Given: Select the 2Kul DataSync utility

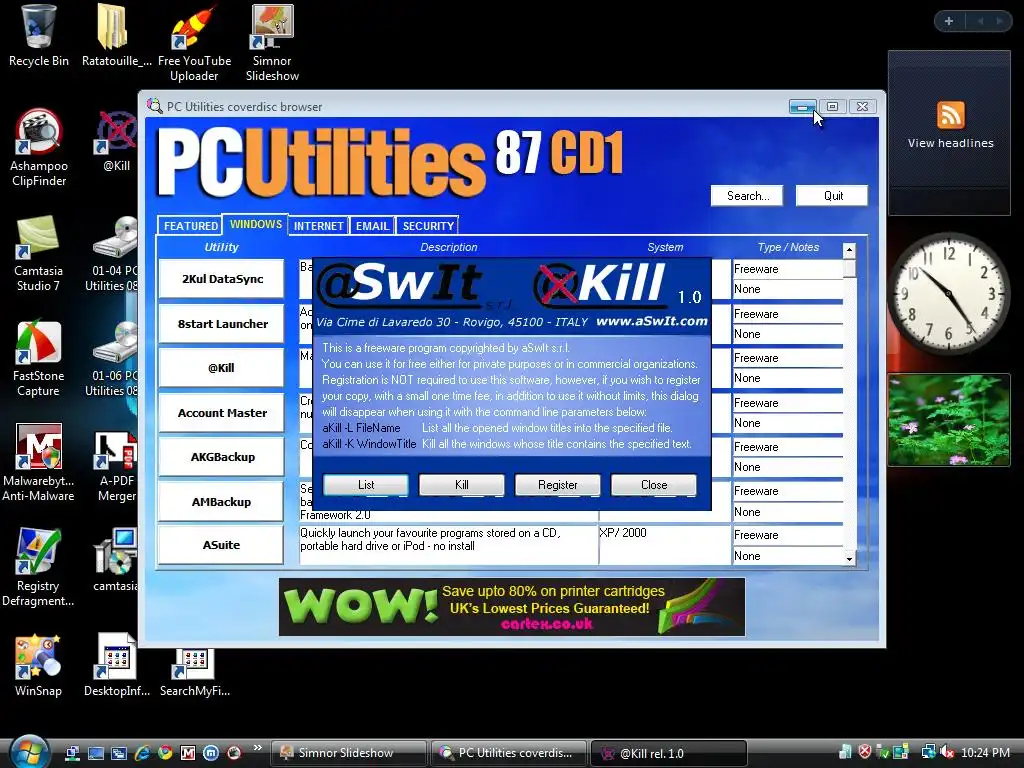Looking at the screenshot, I should [221, 279].
